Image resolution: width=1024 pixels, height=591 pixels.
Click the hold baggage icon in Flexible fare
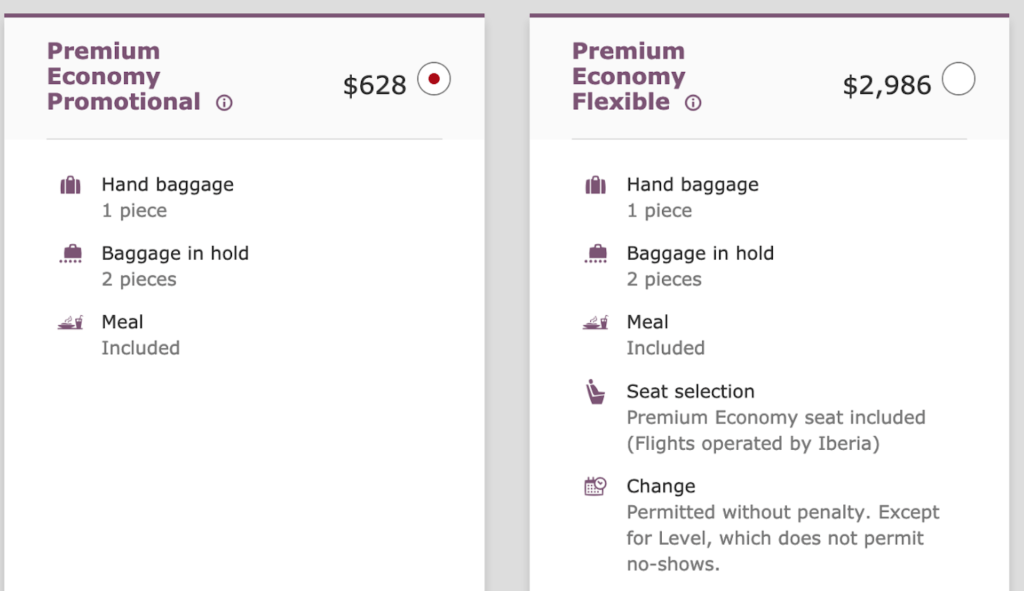595,254
